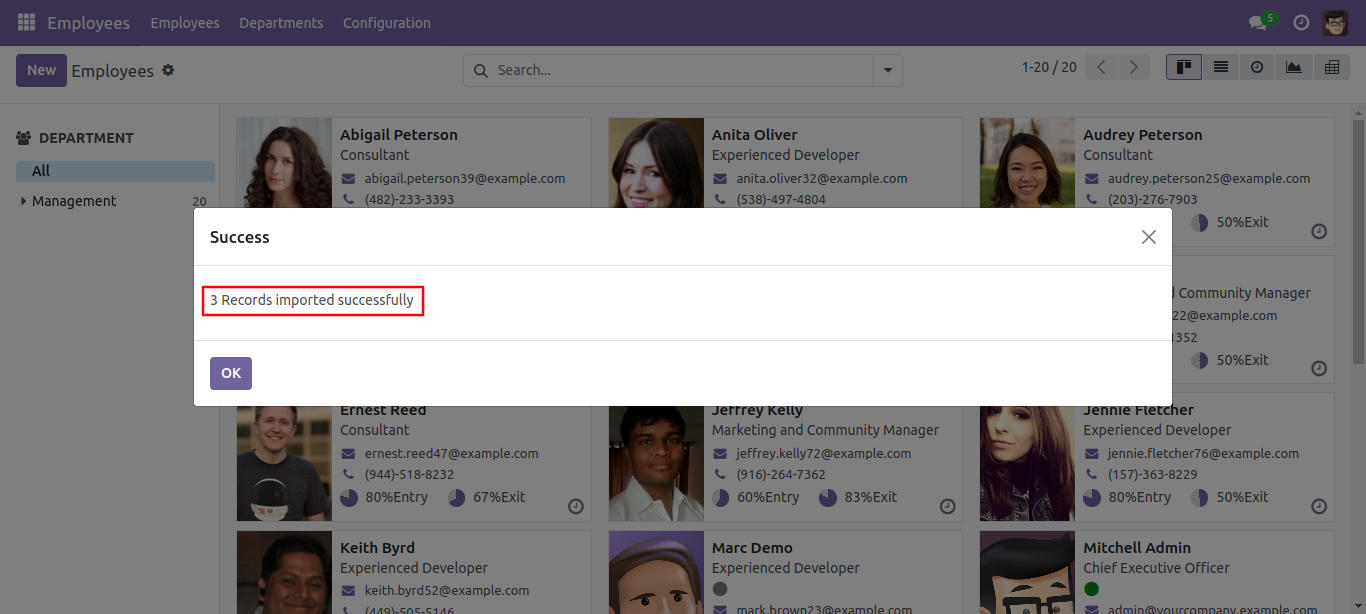1366x614 pixels.
Task: Open the messages conversation icon
Action: (1258, 23)
